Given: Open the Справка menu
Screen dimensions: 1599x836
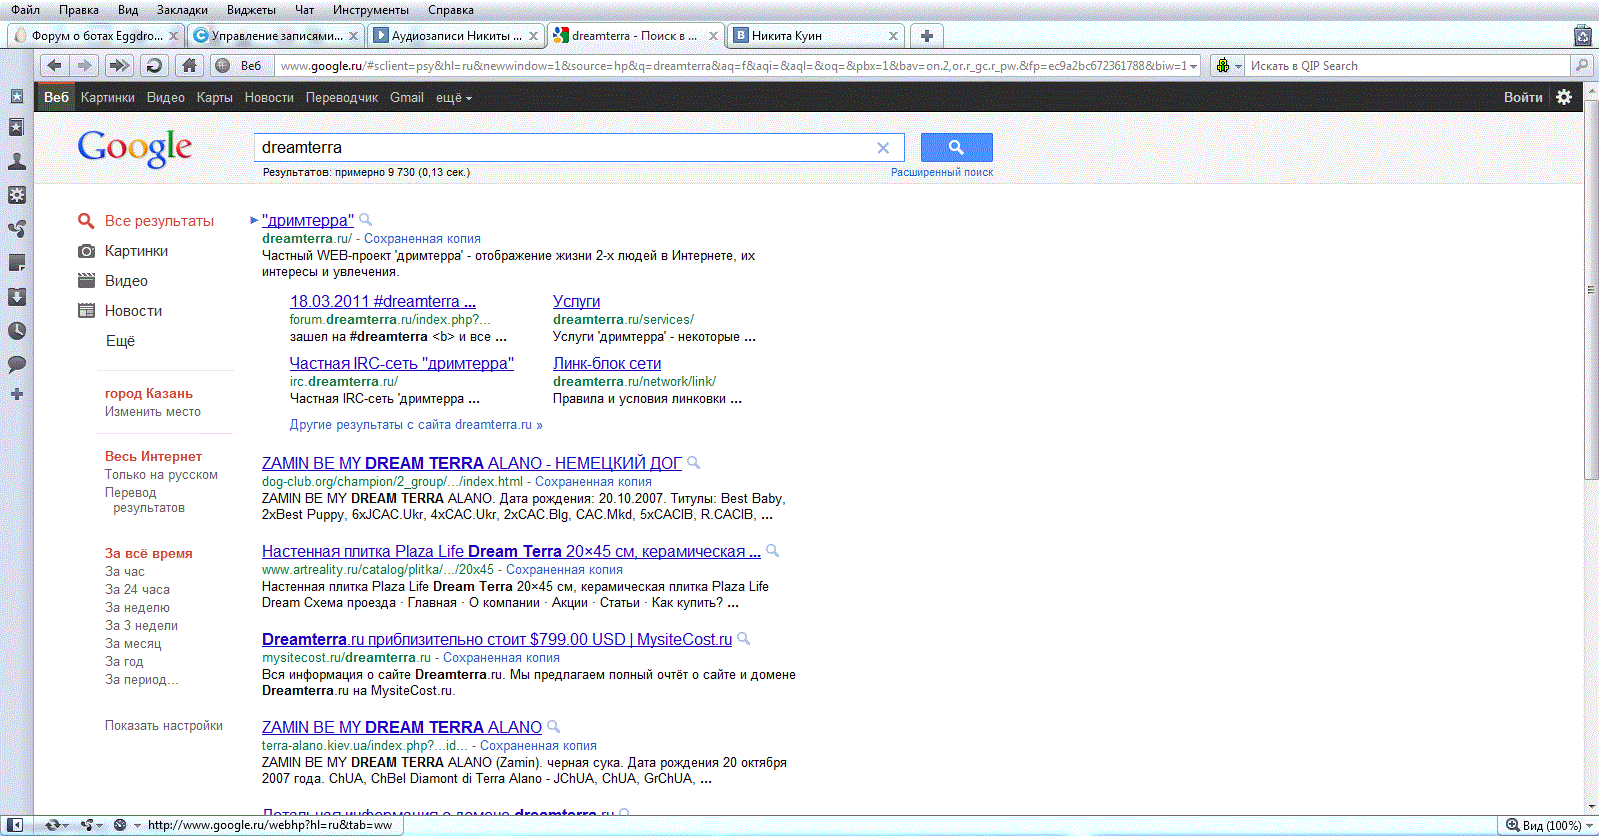Looking at the screenshot, I should click(451, 10).
